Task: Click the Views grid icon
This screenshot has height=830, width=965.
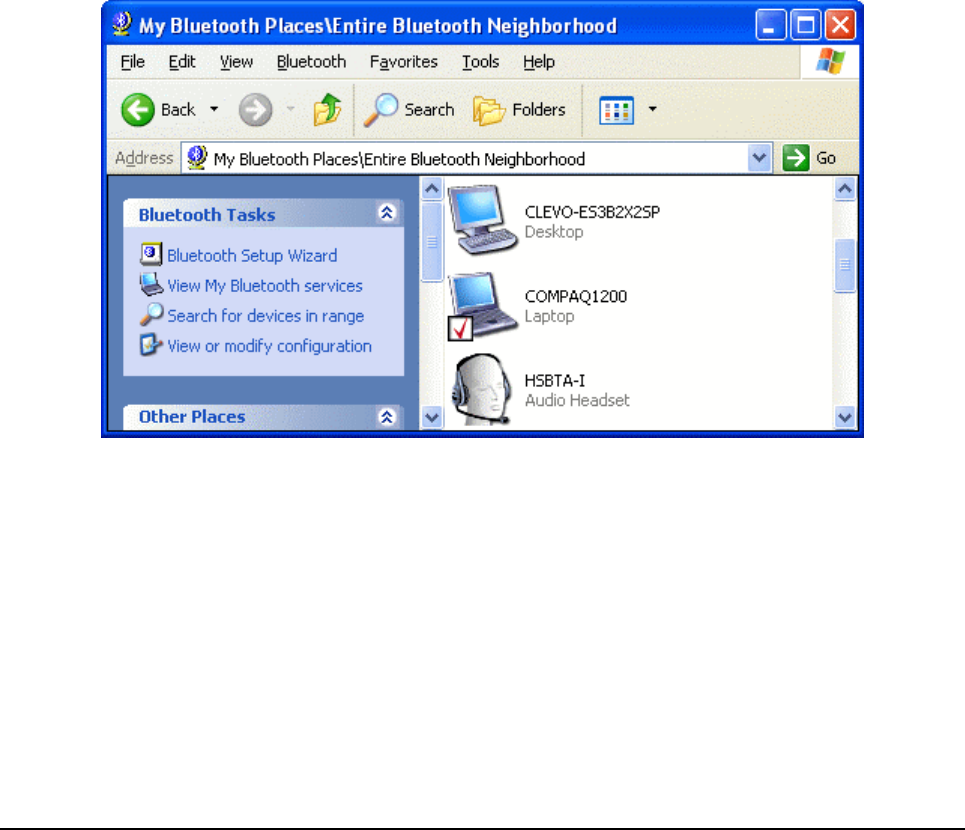Action: coord(617,111)
